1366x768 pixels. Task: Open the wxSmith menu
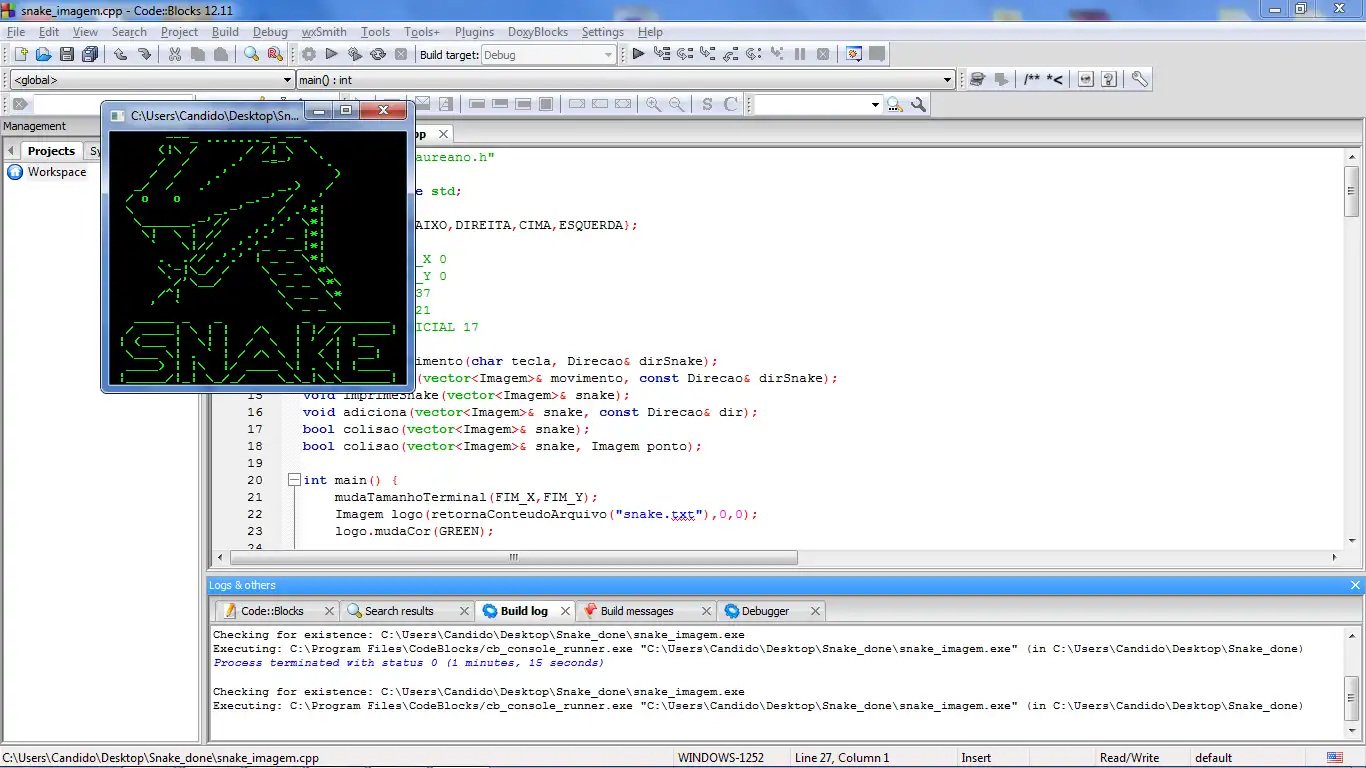324,32
